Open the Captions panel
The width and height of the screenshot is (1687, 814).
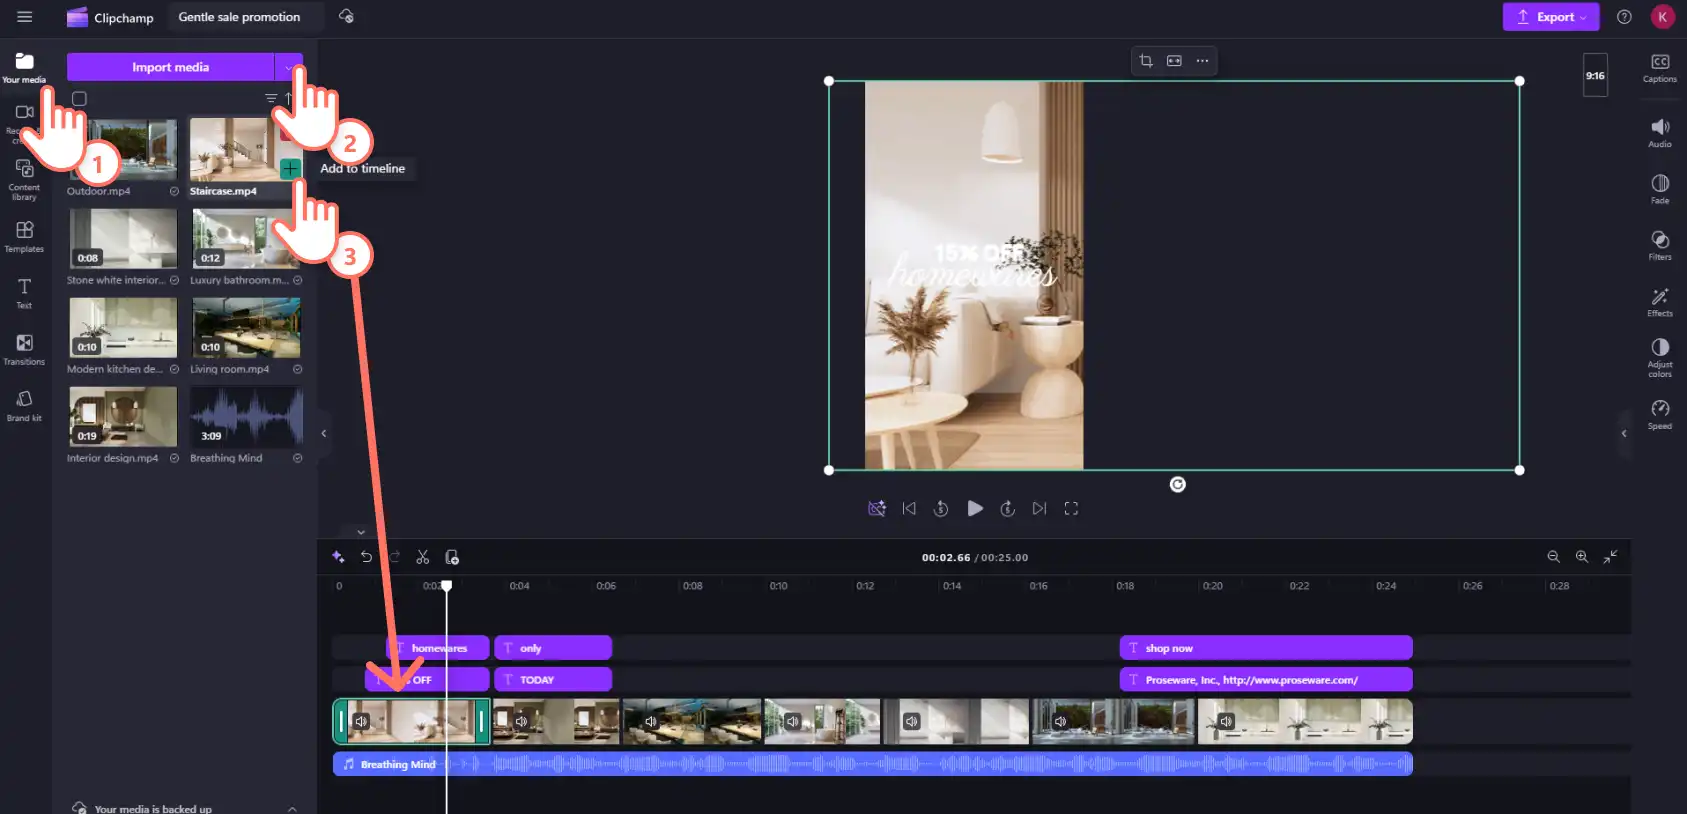[x=1660, y=68]
